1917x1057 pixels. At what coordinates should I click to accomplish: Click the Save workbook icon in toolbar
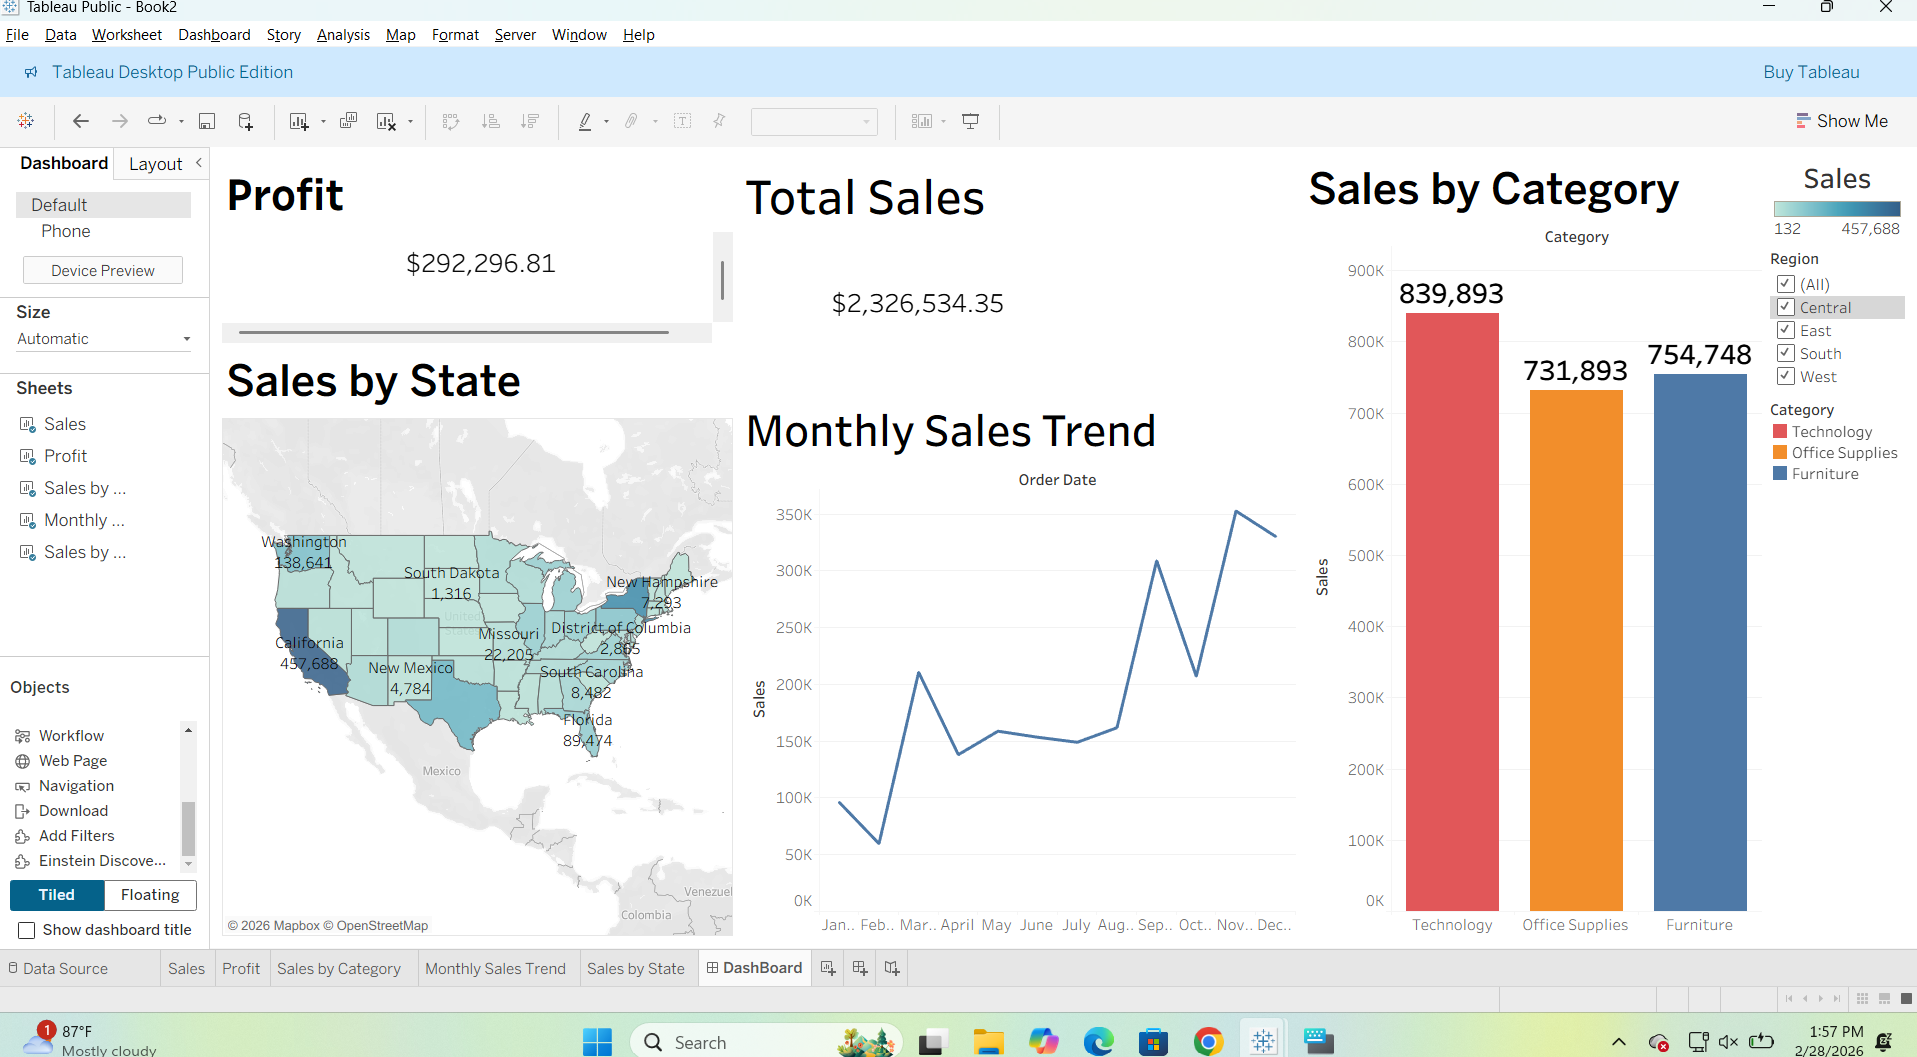click(207, 121)
